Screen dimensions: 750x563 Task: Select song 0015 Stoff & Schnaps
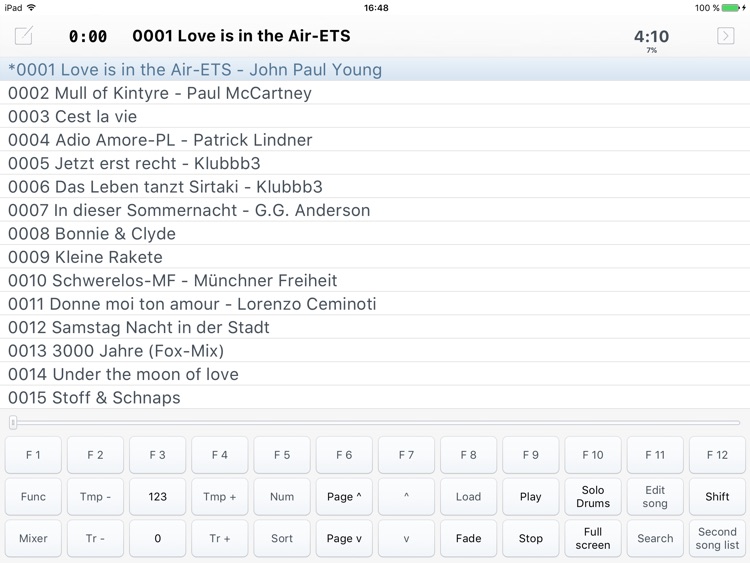click(x=375, y=397)
